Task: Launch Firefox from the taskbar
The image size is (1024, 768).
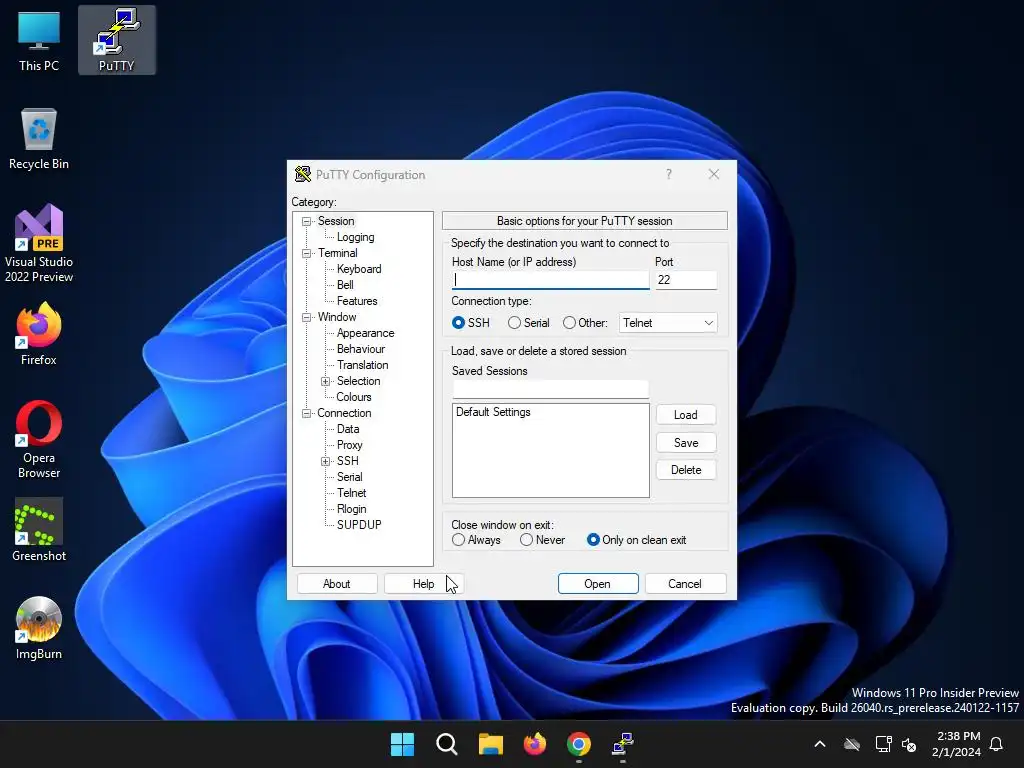Action: point(535,744)
